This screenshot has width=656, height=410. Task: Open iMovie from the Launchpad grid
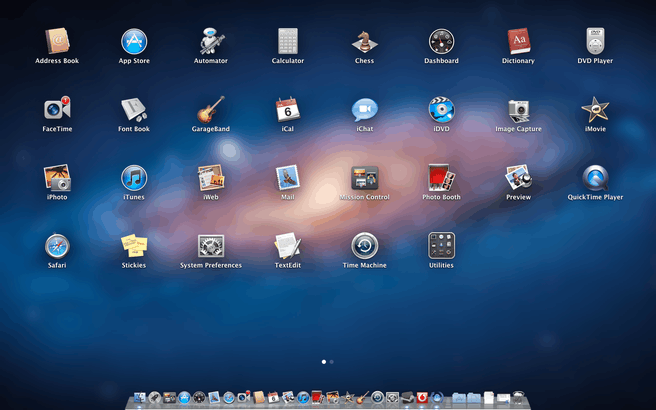tap(595, 110)
